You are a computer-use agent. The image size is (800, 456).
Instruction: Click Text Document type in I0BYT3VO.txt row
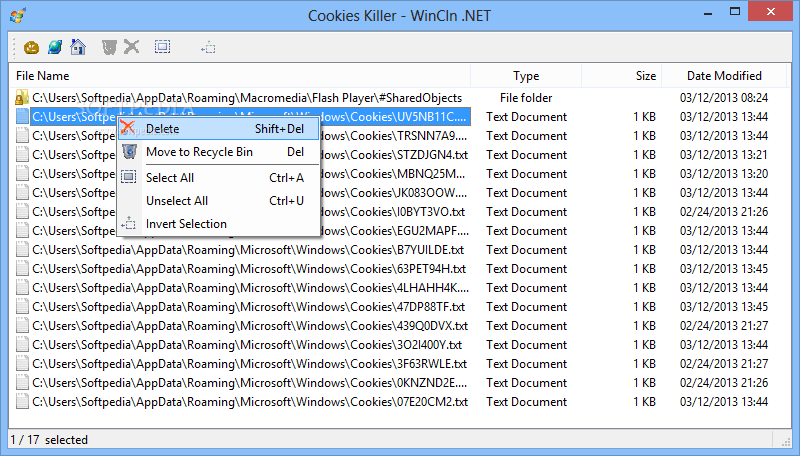click(526, 212)
